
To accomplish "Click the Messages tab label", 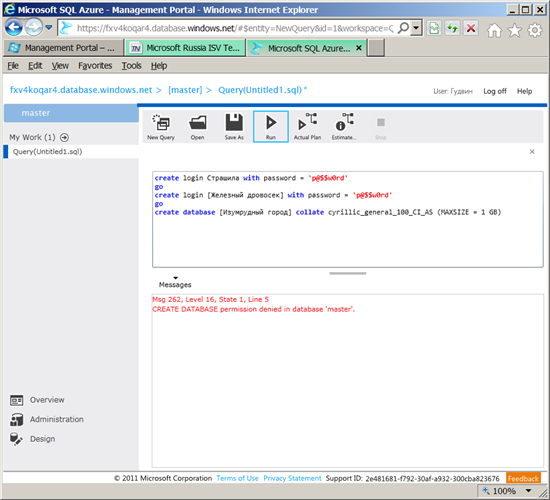I will (175, 285).
